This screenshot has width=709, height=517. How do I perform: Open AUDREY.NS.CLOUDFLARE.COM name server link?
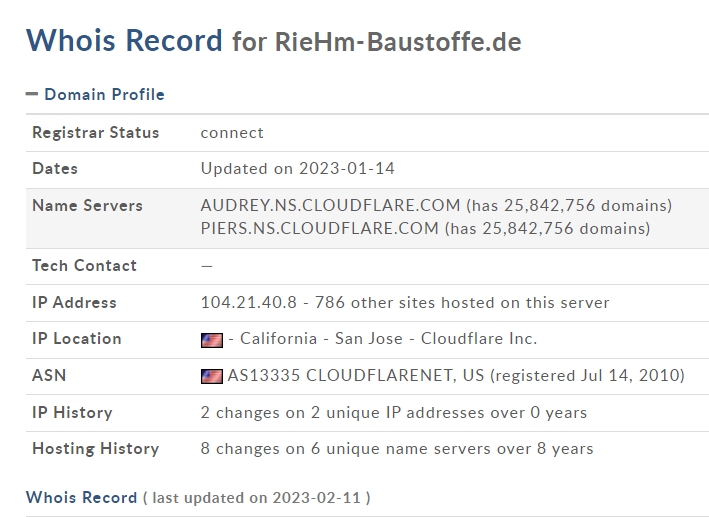[331, 205]
